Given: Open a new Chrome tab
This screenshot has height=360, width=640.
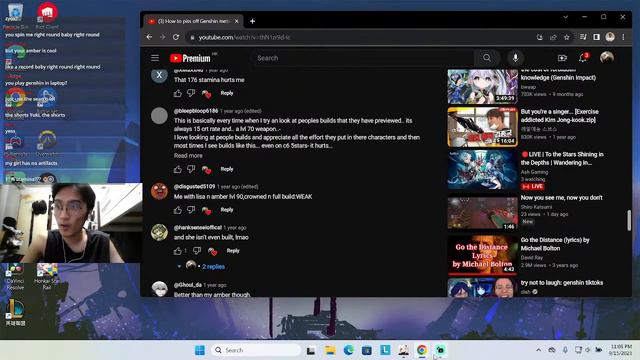Looking at the screenshot, I should coord(252,21).
